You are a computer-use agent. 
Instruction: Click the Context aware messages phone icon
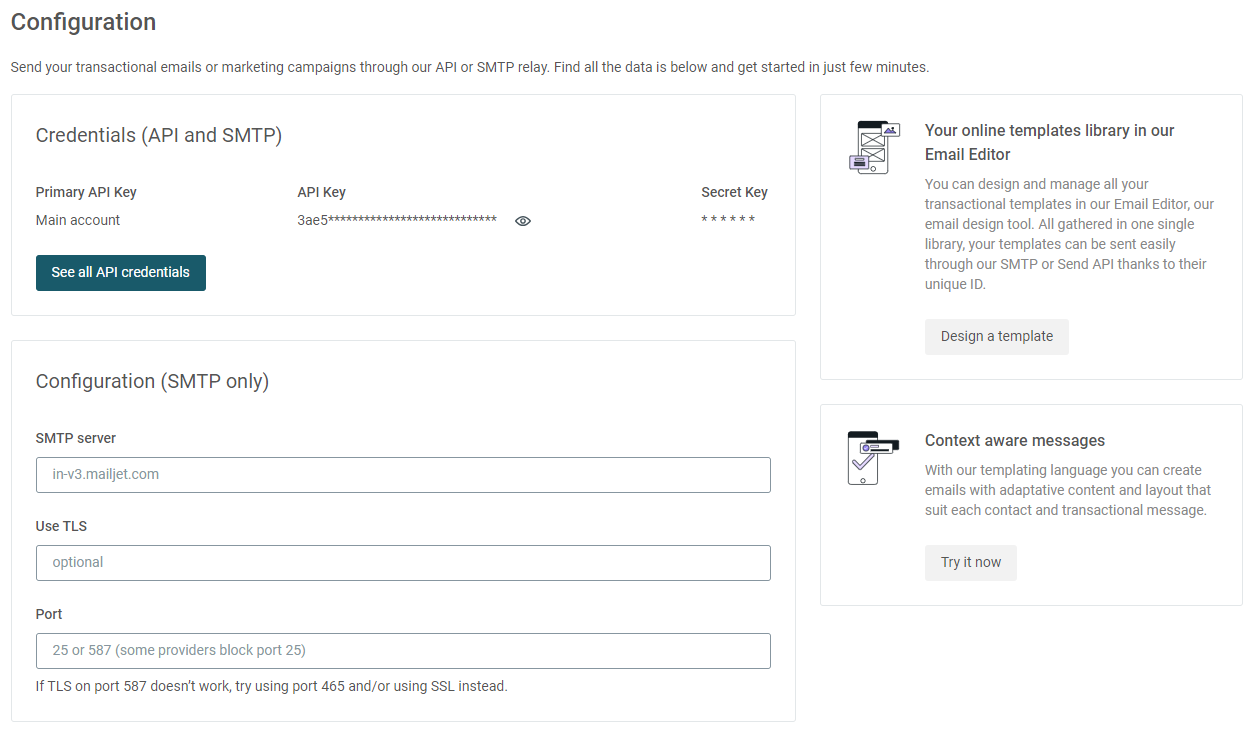(870, 455)
